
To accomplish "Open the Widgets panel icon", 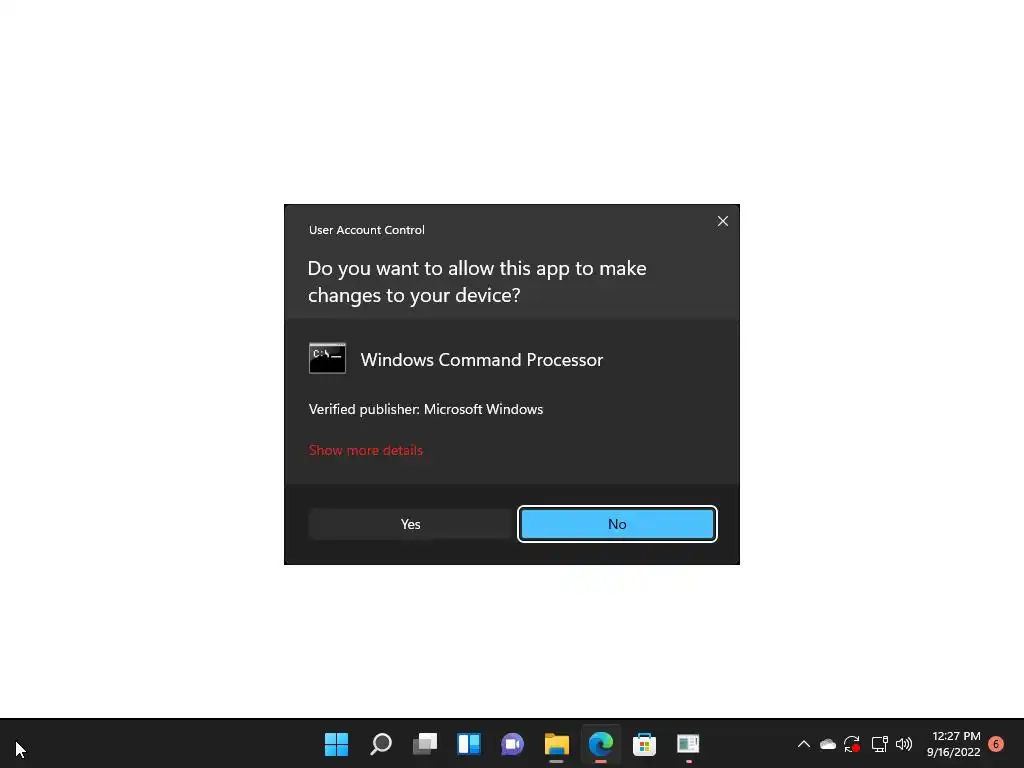I will click(x=469, y=744).
